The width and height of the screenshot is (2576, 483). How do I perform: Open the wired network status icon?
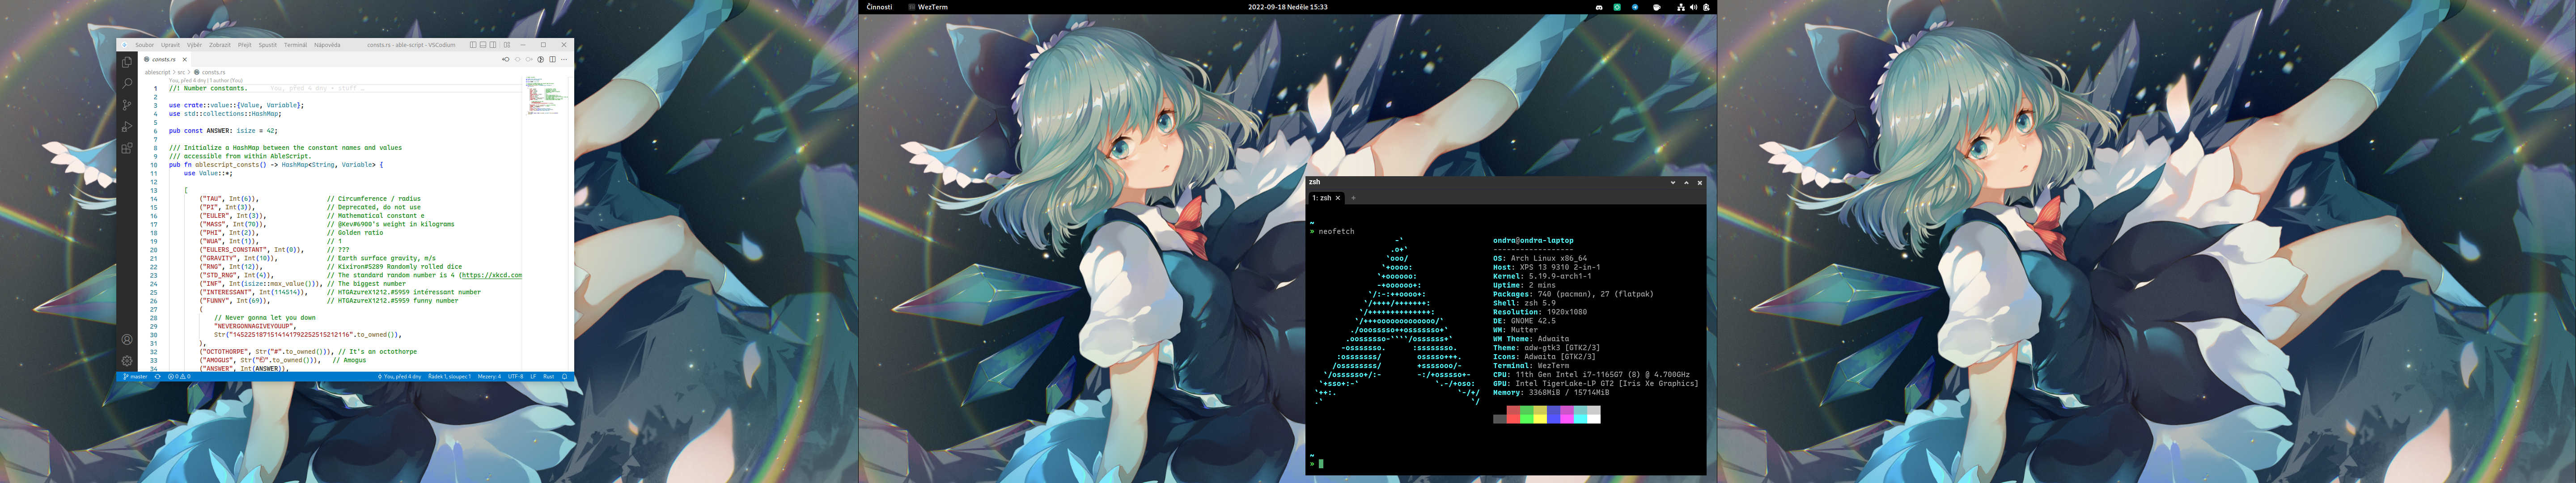click(x=1681, y=7)
